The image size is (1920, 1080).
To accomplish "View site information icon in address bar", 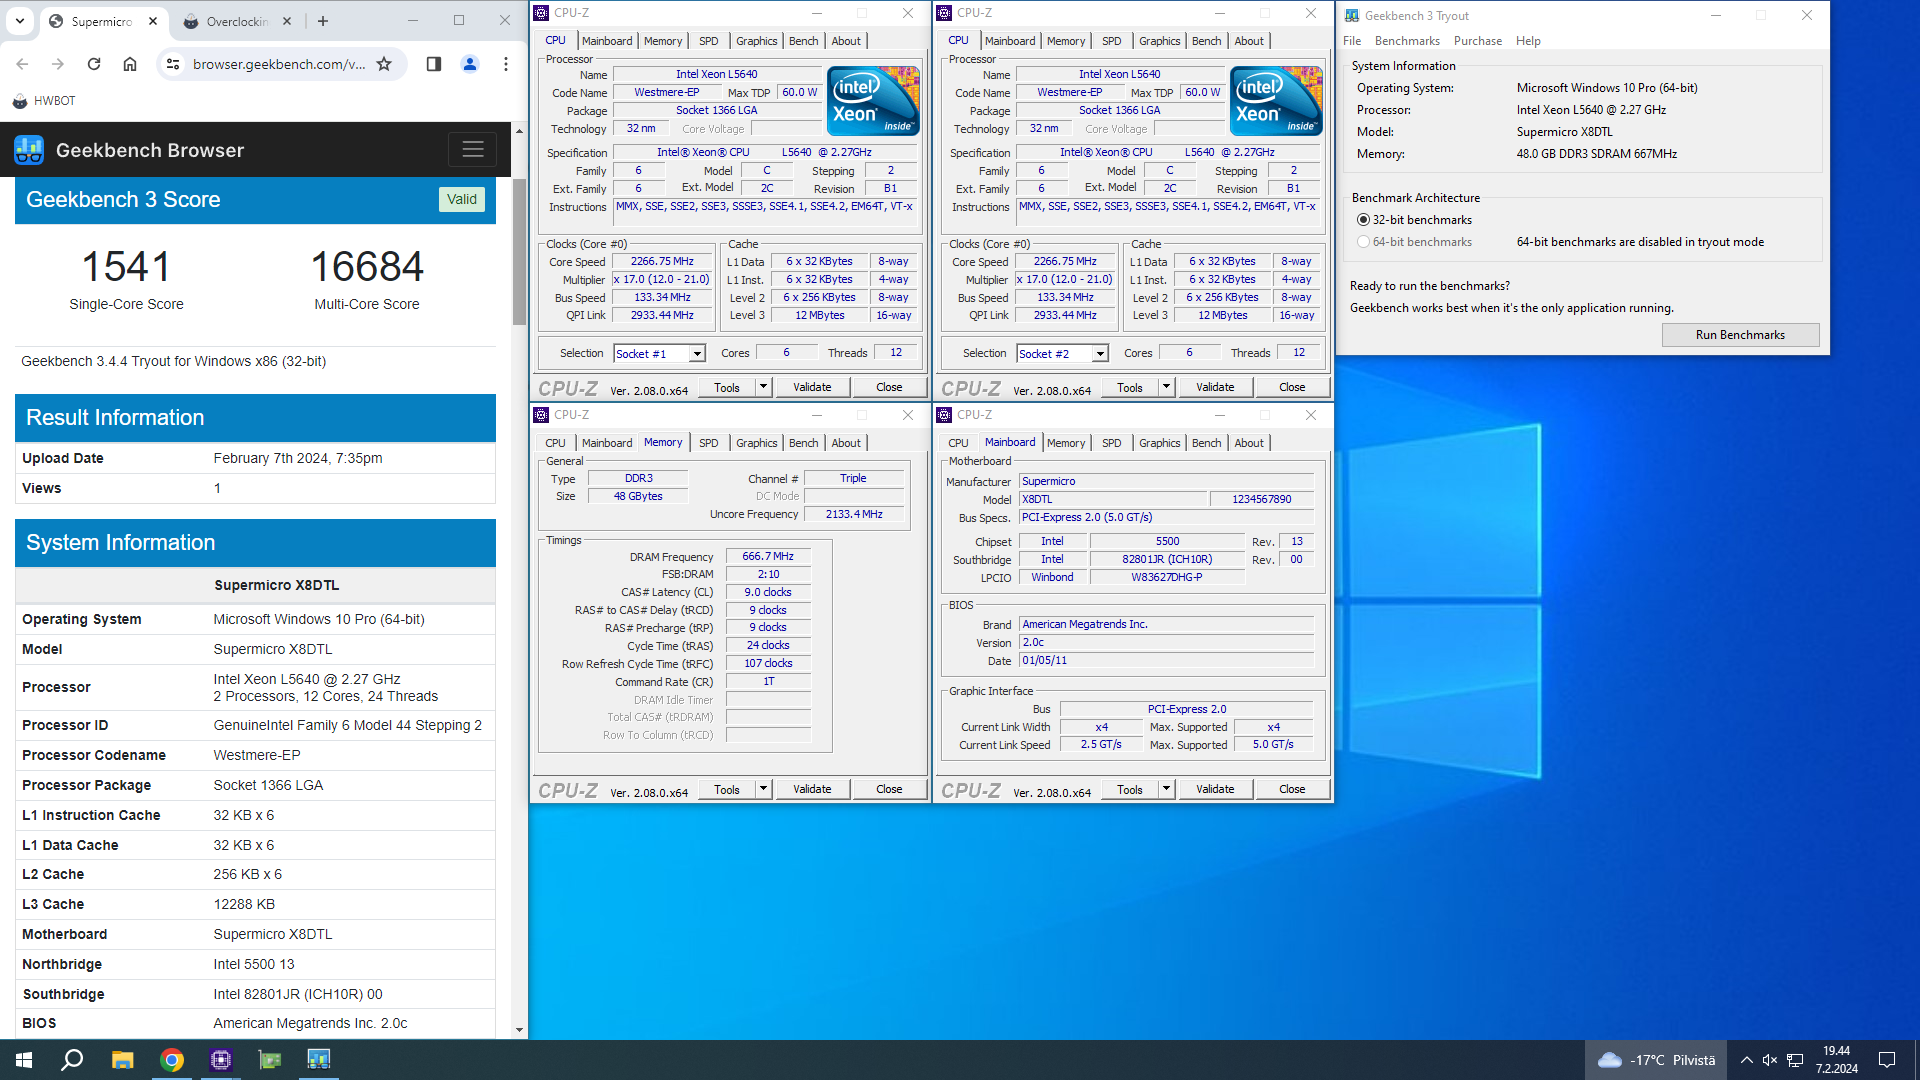I will point(173,64).
